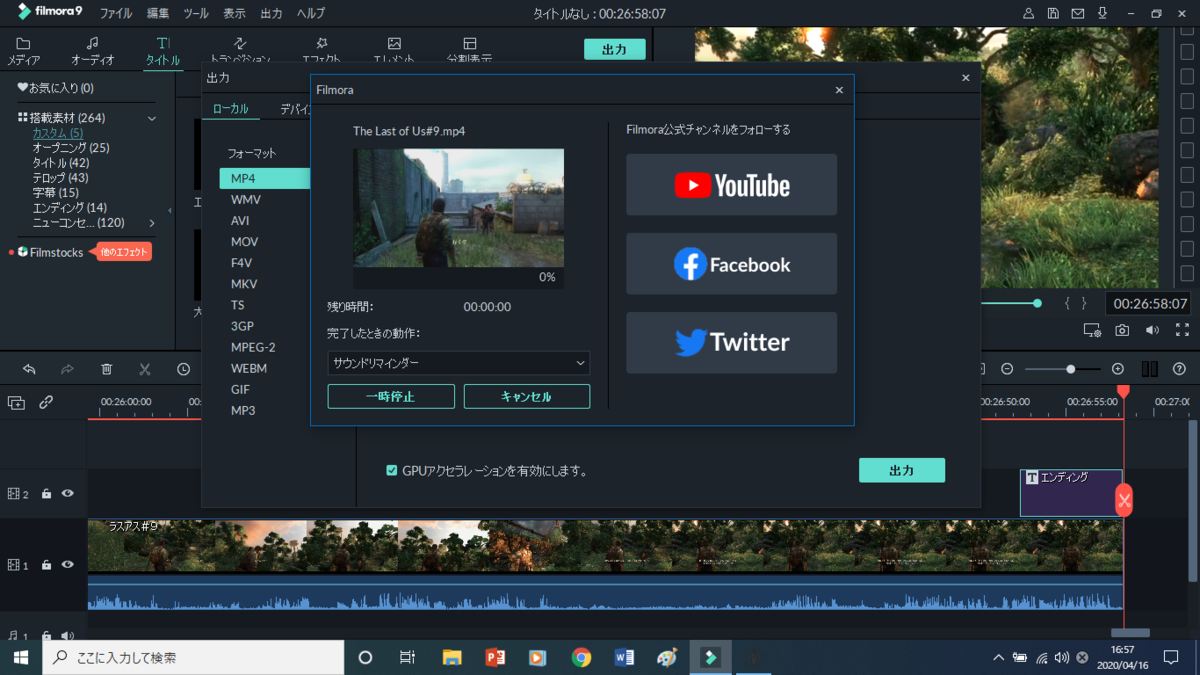Open the user account icon
1200x675 pixels.
point(1029,14)
